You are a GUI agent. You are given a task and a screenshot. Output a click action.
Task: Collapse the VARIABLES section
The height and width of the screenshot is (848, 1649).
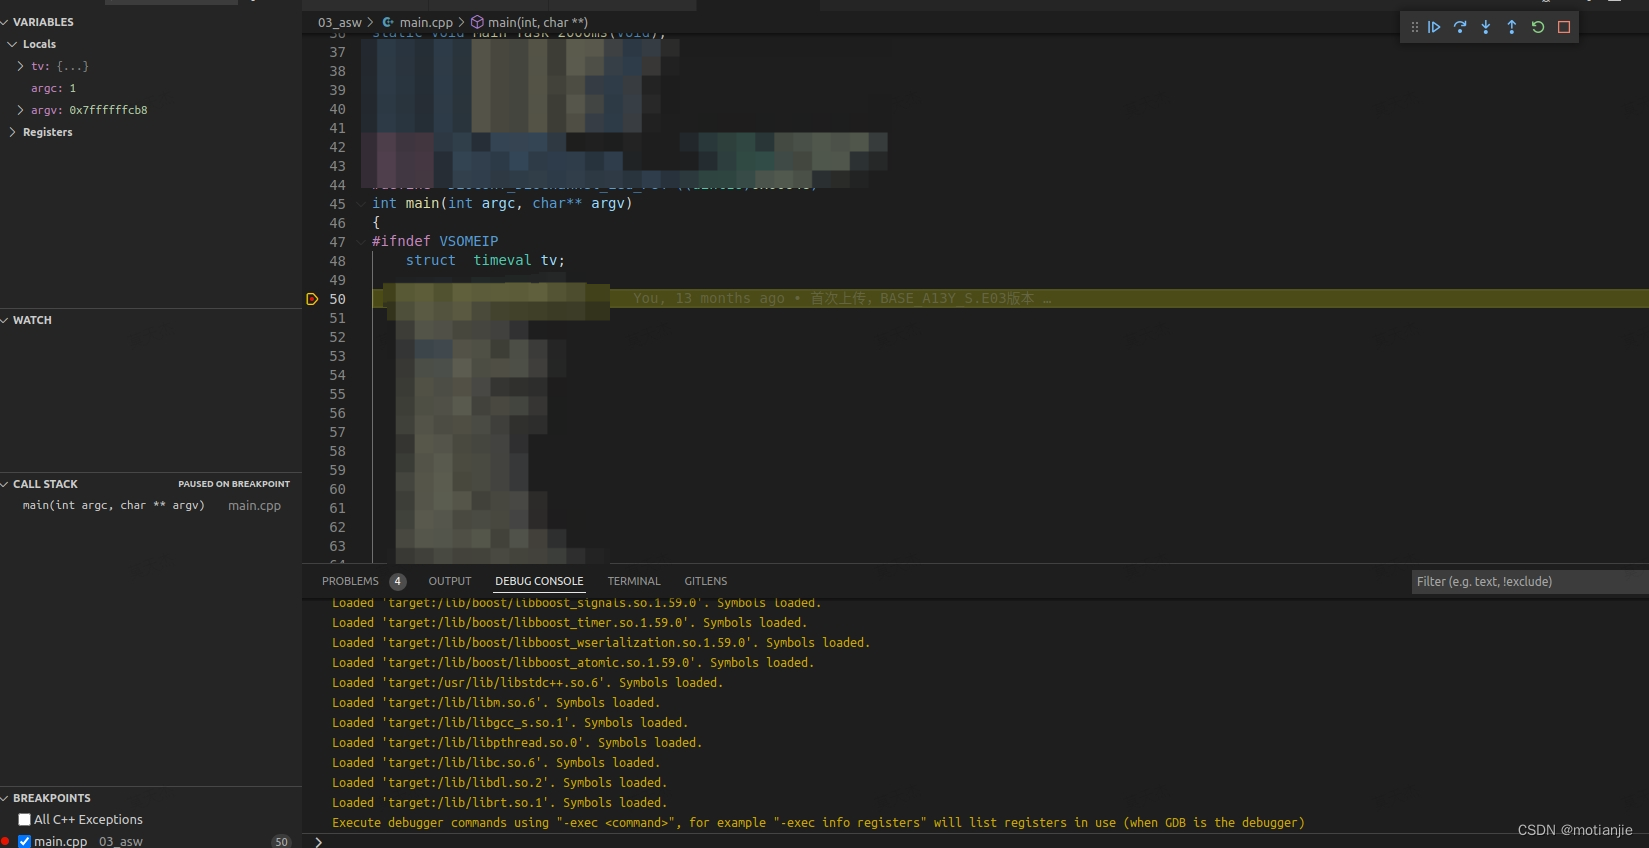tap(5, 22)
